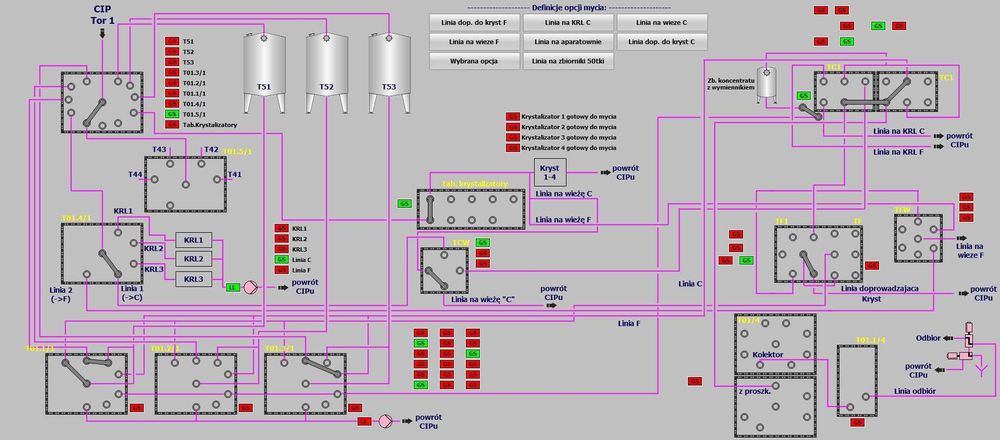Click the GS indicator labeled T01.3/1
Screen dimensions: 1000x440
tap(172, 73)
